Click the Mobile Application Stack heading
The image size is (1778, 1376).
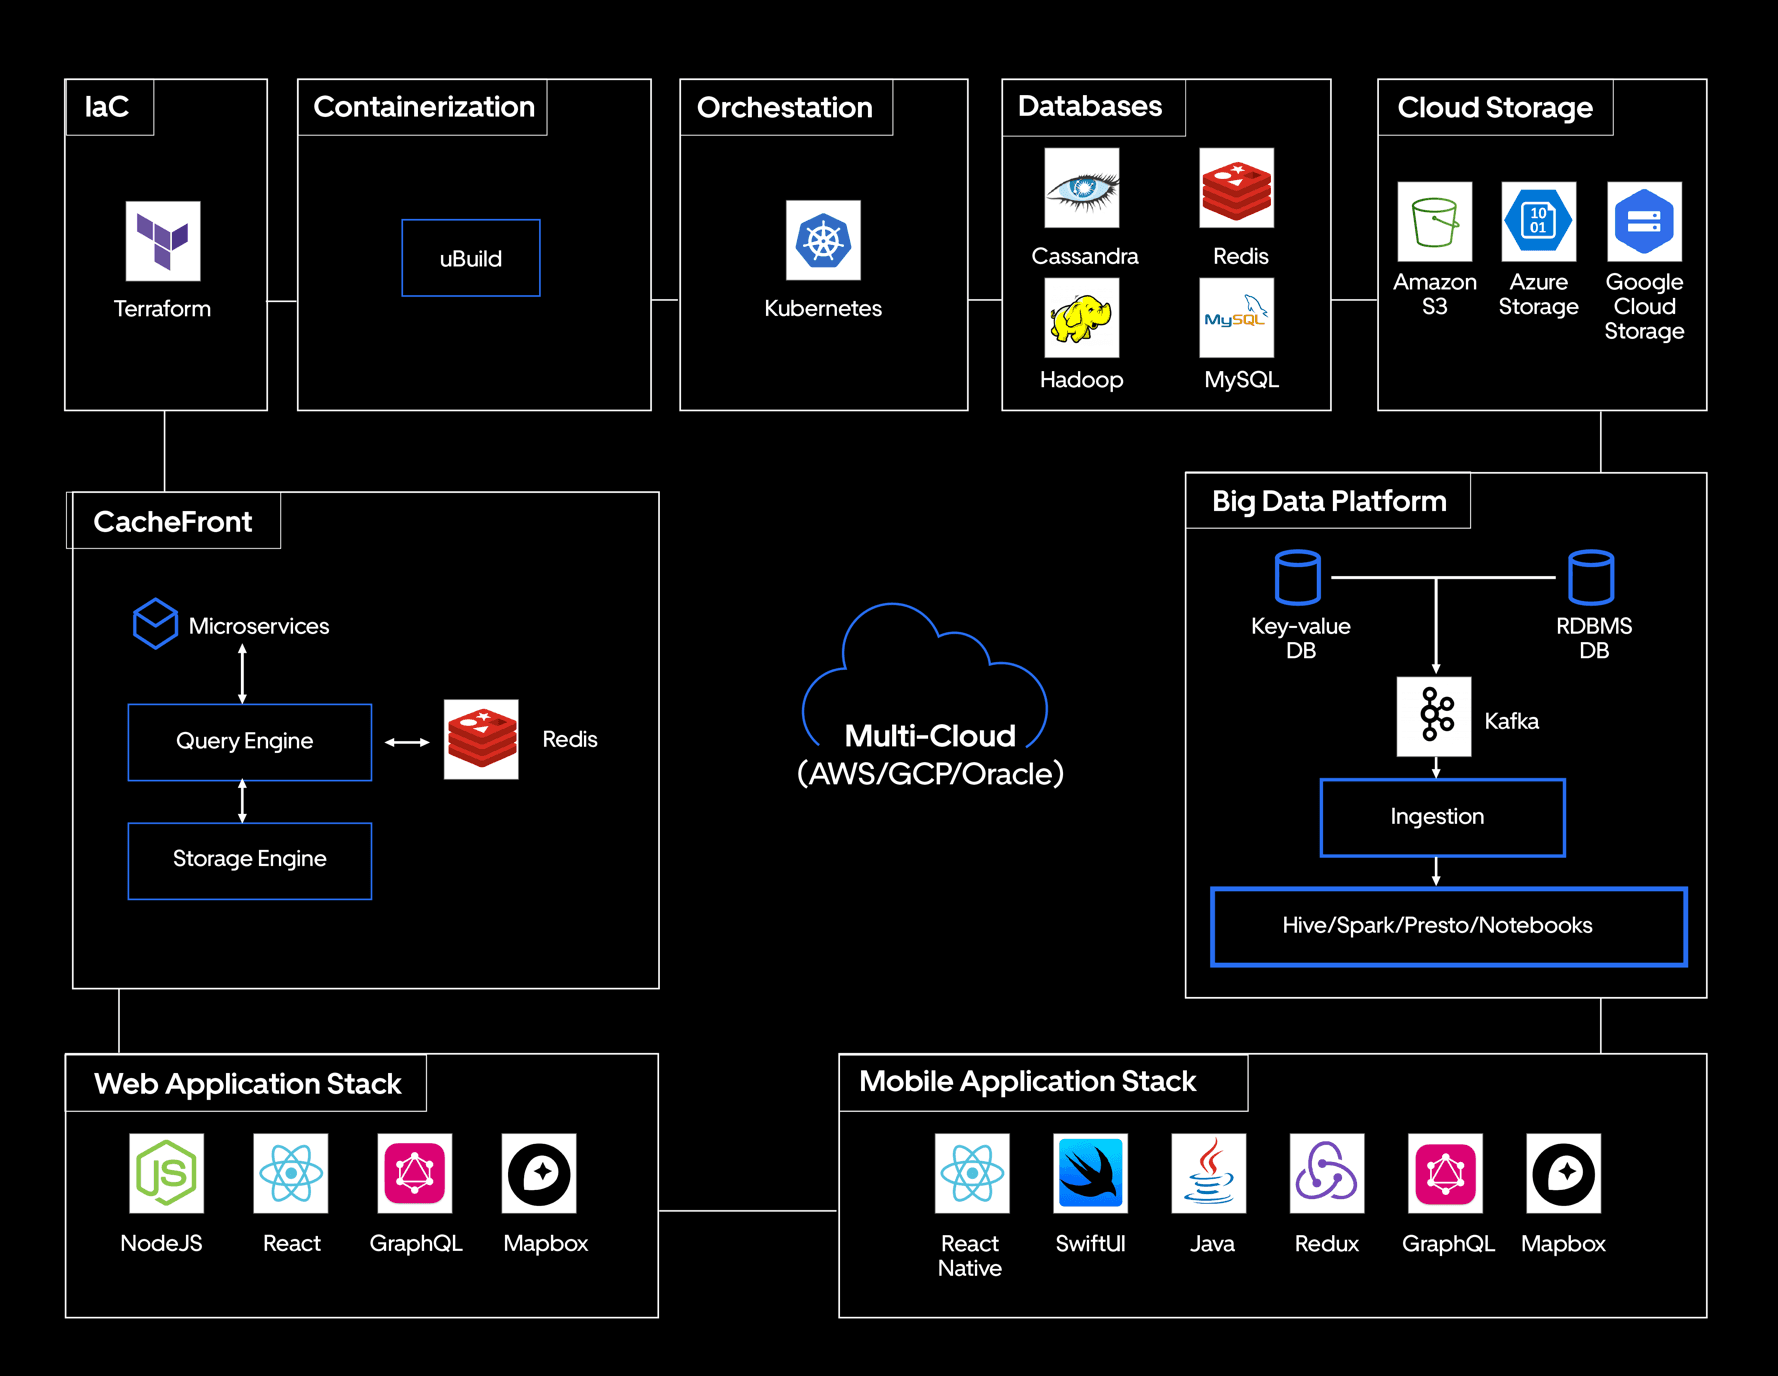1028,1081
